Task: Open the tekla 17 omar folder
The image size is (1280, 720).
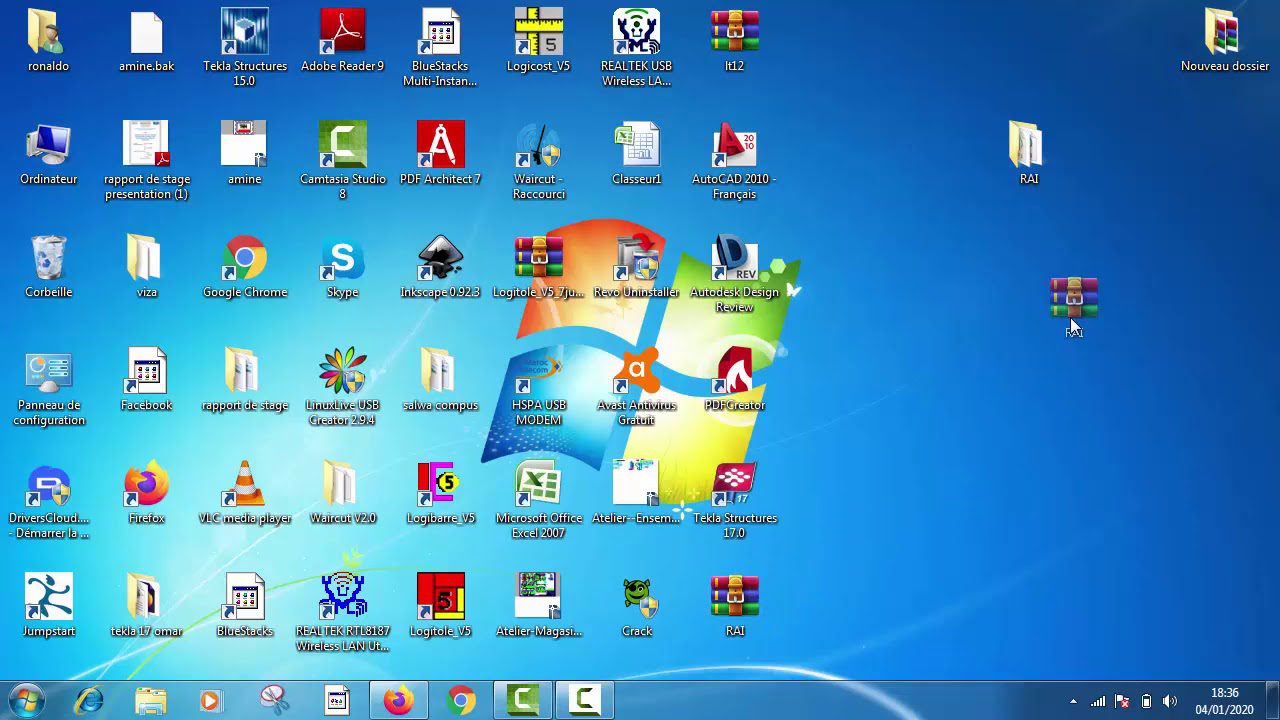Action: pos(146,598)
